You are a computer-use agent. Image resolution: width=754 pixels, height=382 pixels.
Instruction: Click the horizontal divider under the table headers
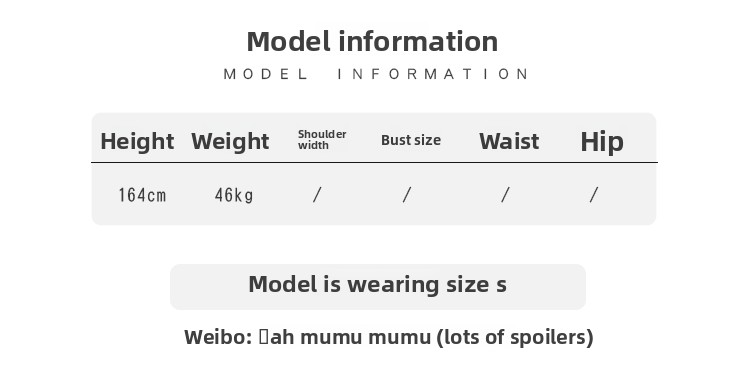pos(374,163)
